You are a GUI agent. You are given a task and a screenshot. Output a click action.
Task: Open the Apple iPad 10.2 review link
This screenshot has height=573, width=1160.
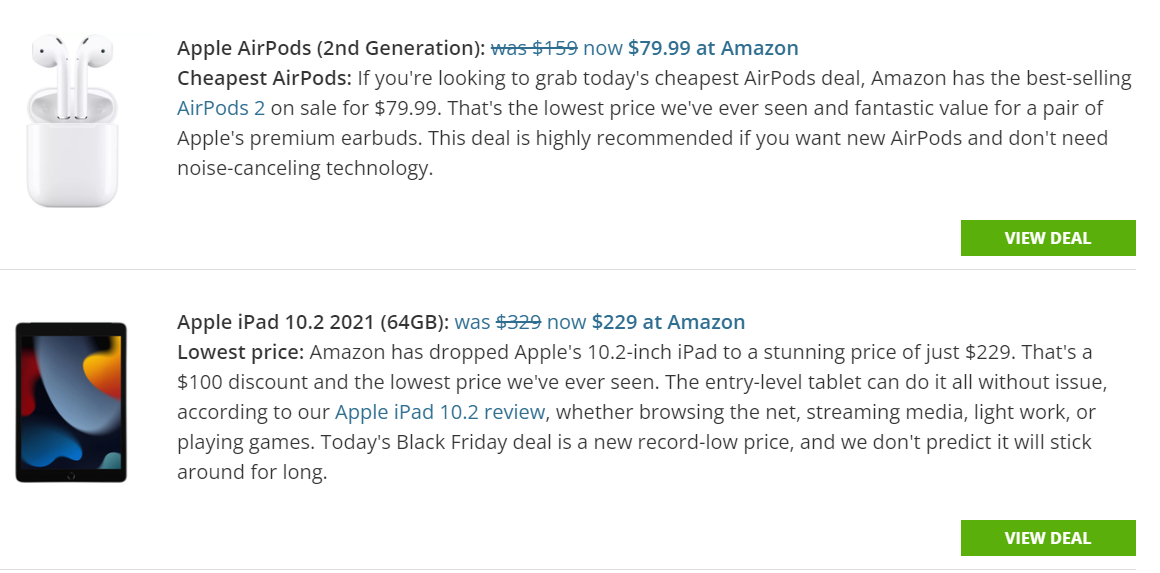click(440, 412)
